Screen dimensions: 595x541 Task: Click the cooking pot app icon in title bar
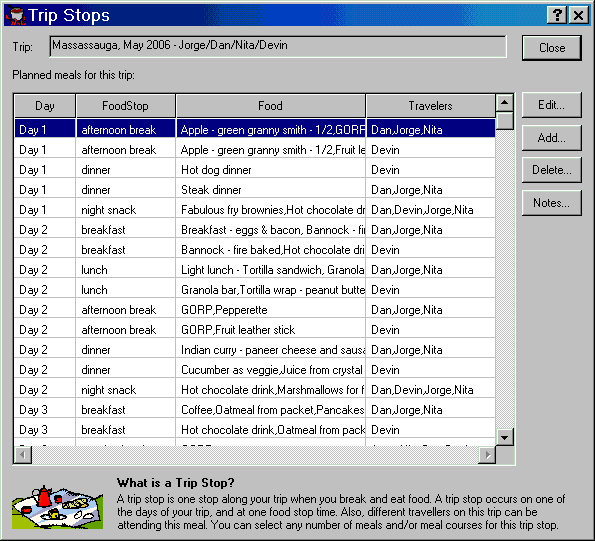(16, 16)
